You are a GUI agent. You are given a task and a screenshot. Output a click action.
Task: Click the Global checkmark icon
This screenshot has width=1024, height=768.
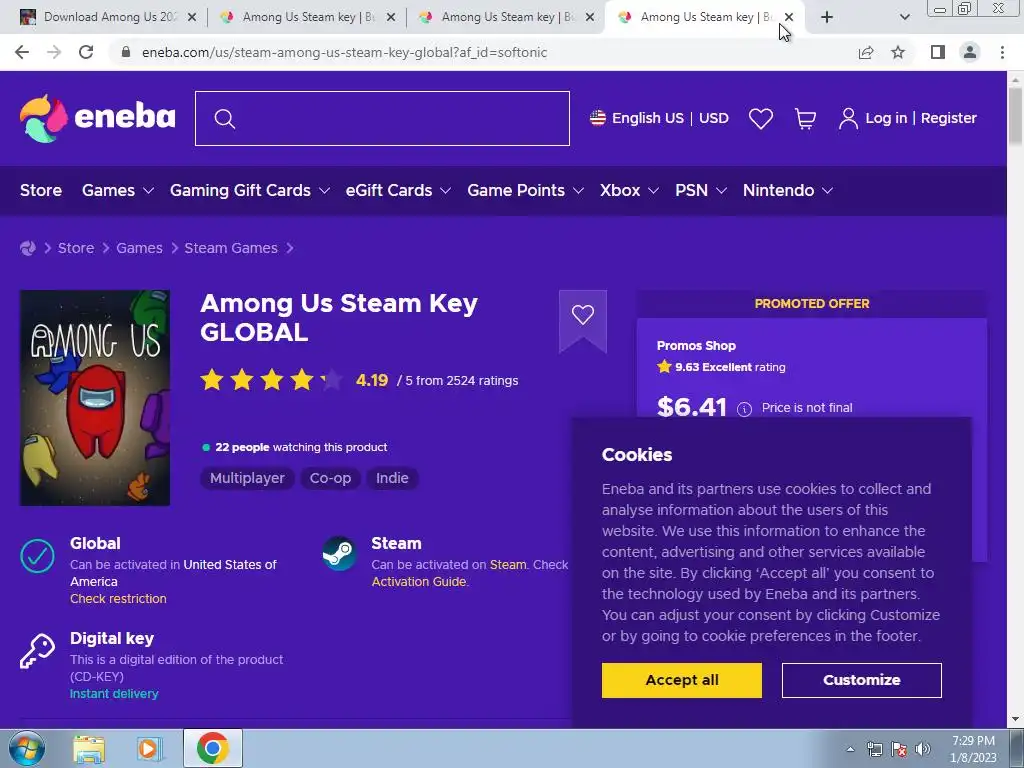tap(37, 556)
